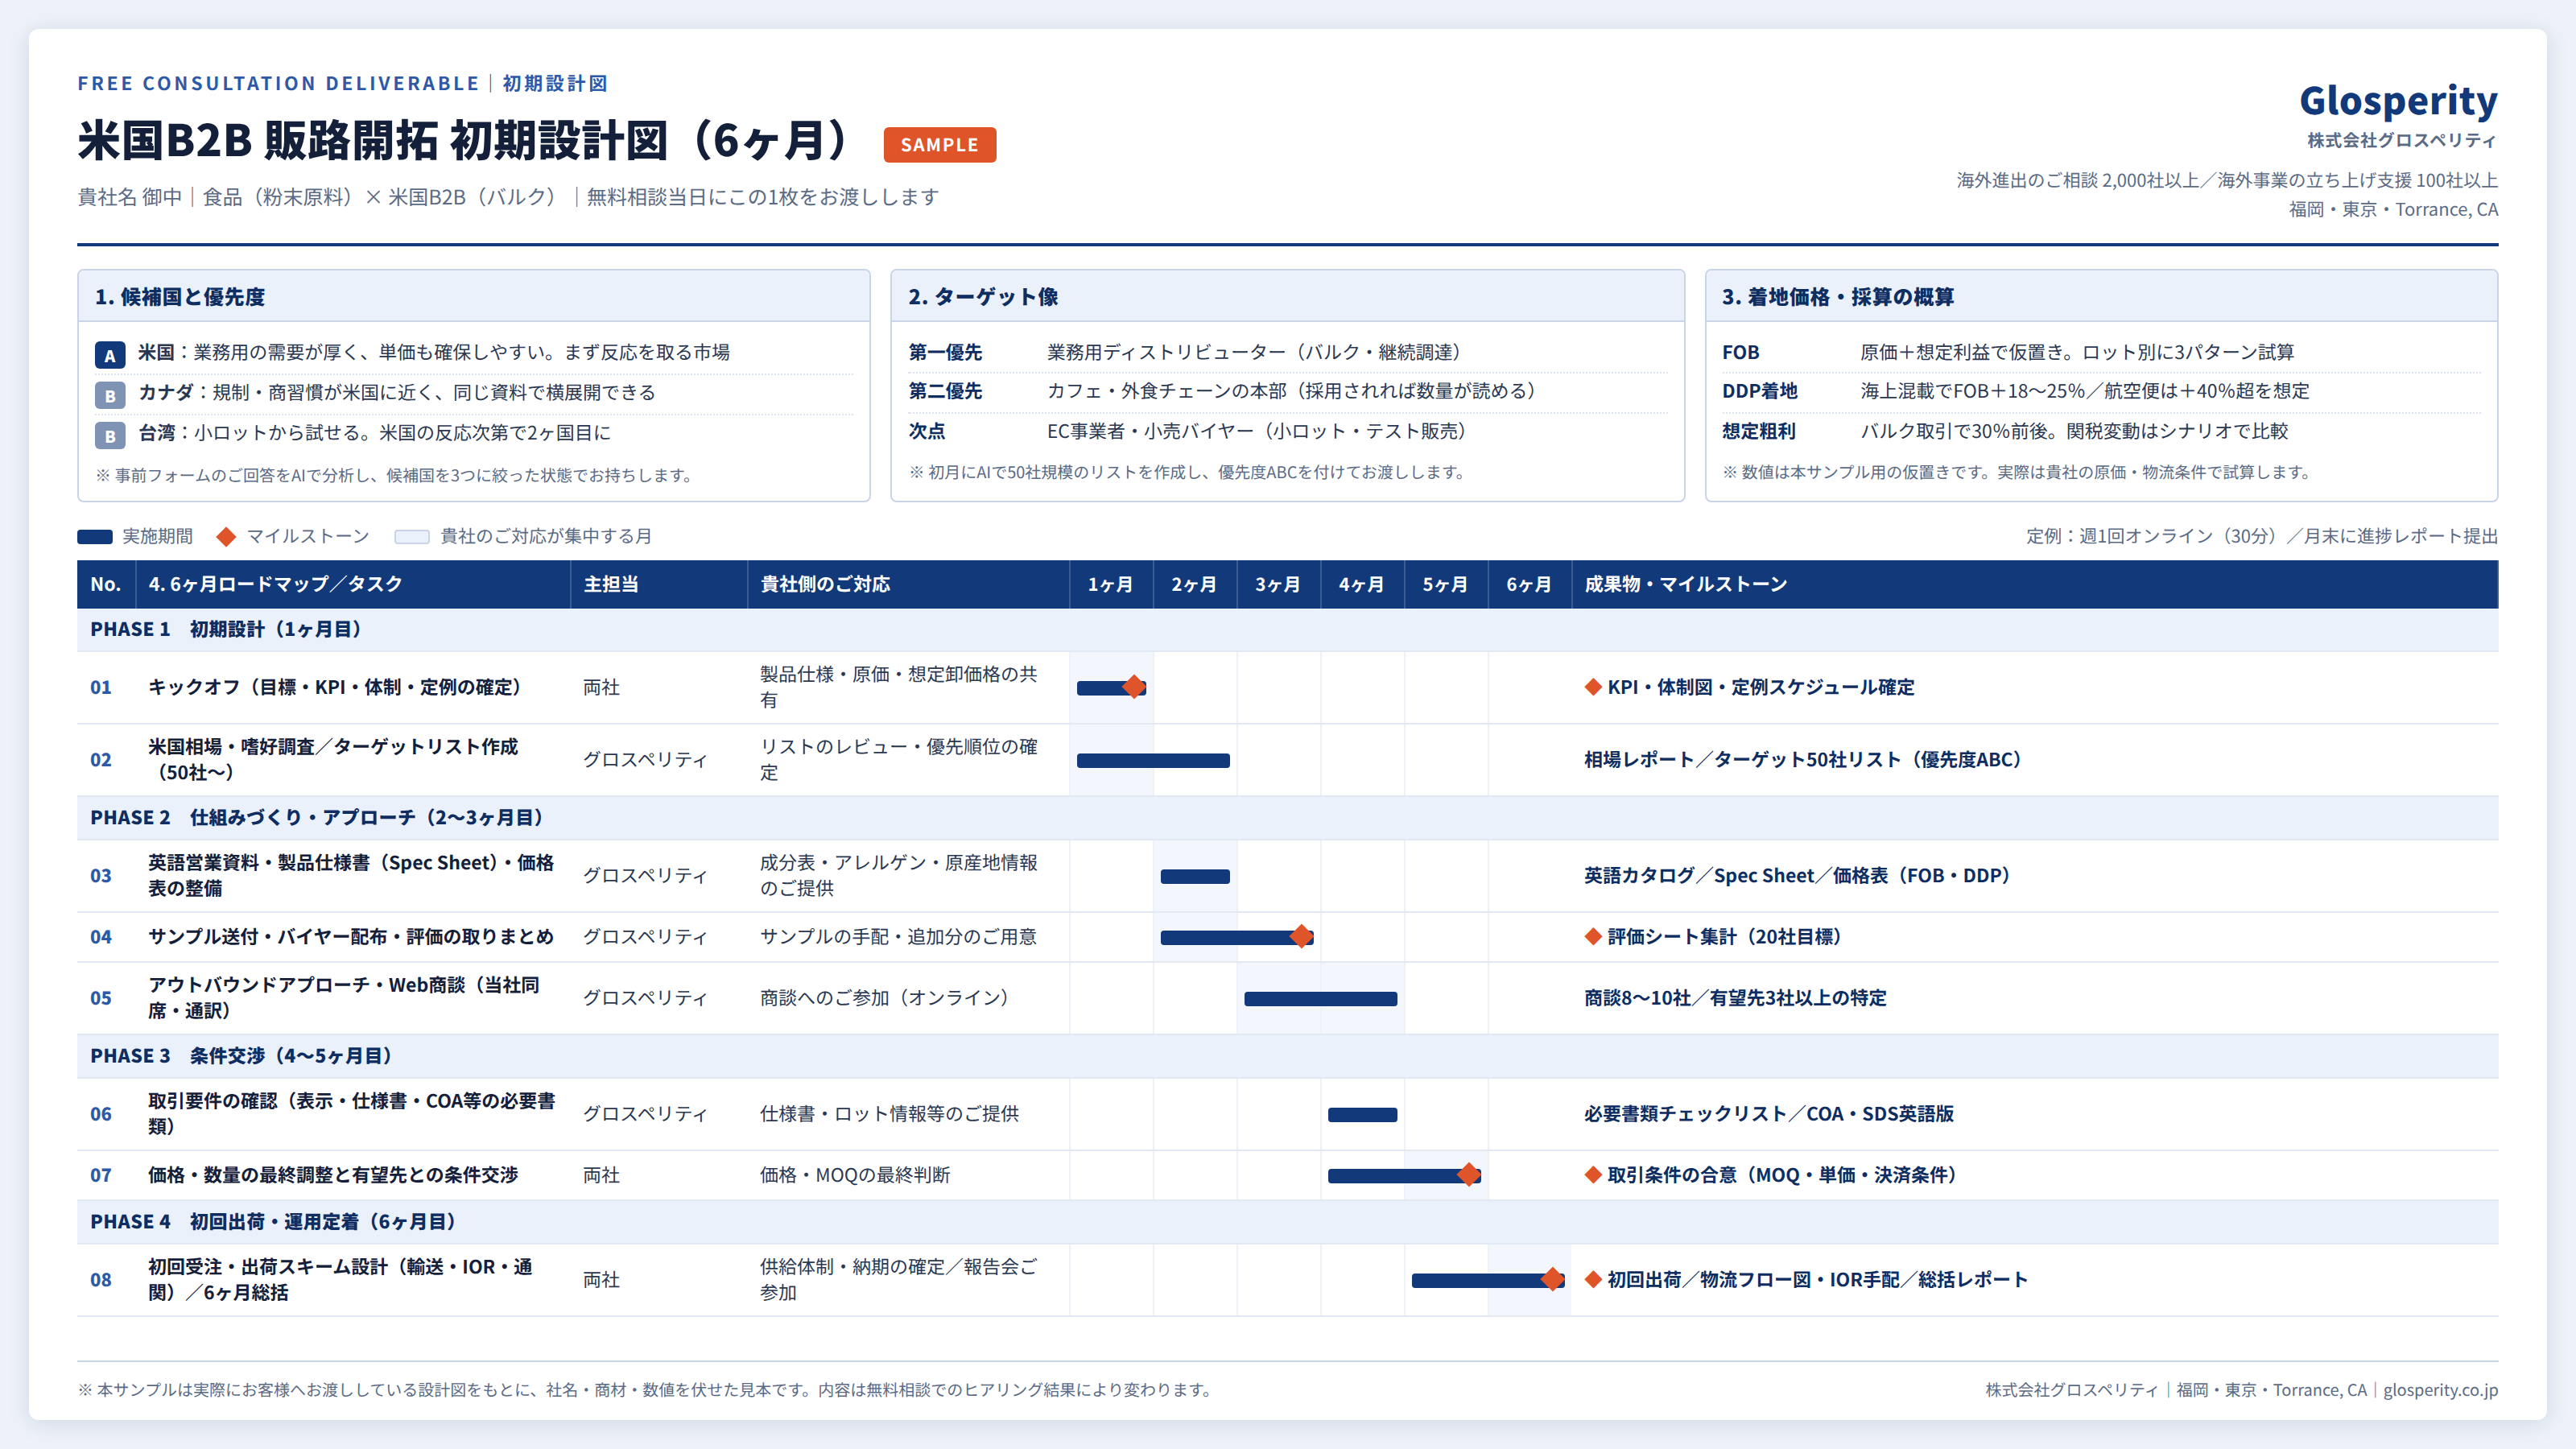Click the 1ヶ月 column header
The image size is (2576, 1449).
point(1111,584)
